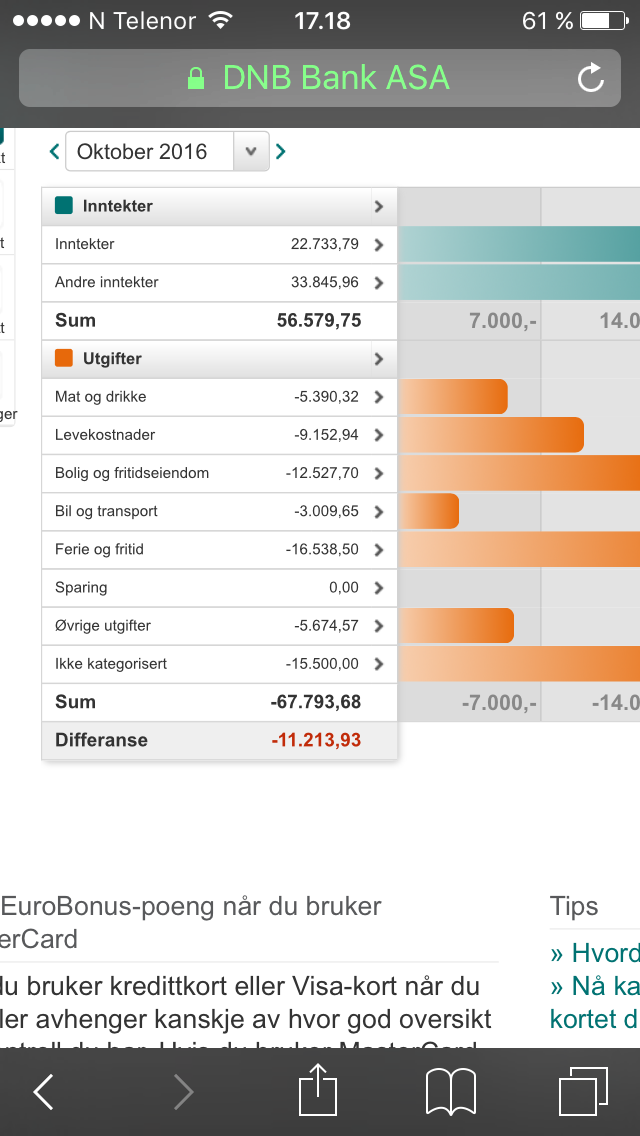
Task: Click the EuroBonus-poeng article heading link
Action: tap(191, 922)
